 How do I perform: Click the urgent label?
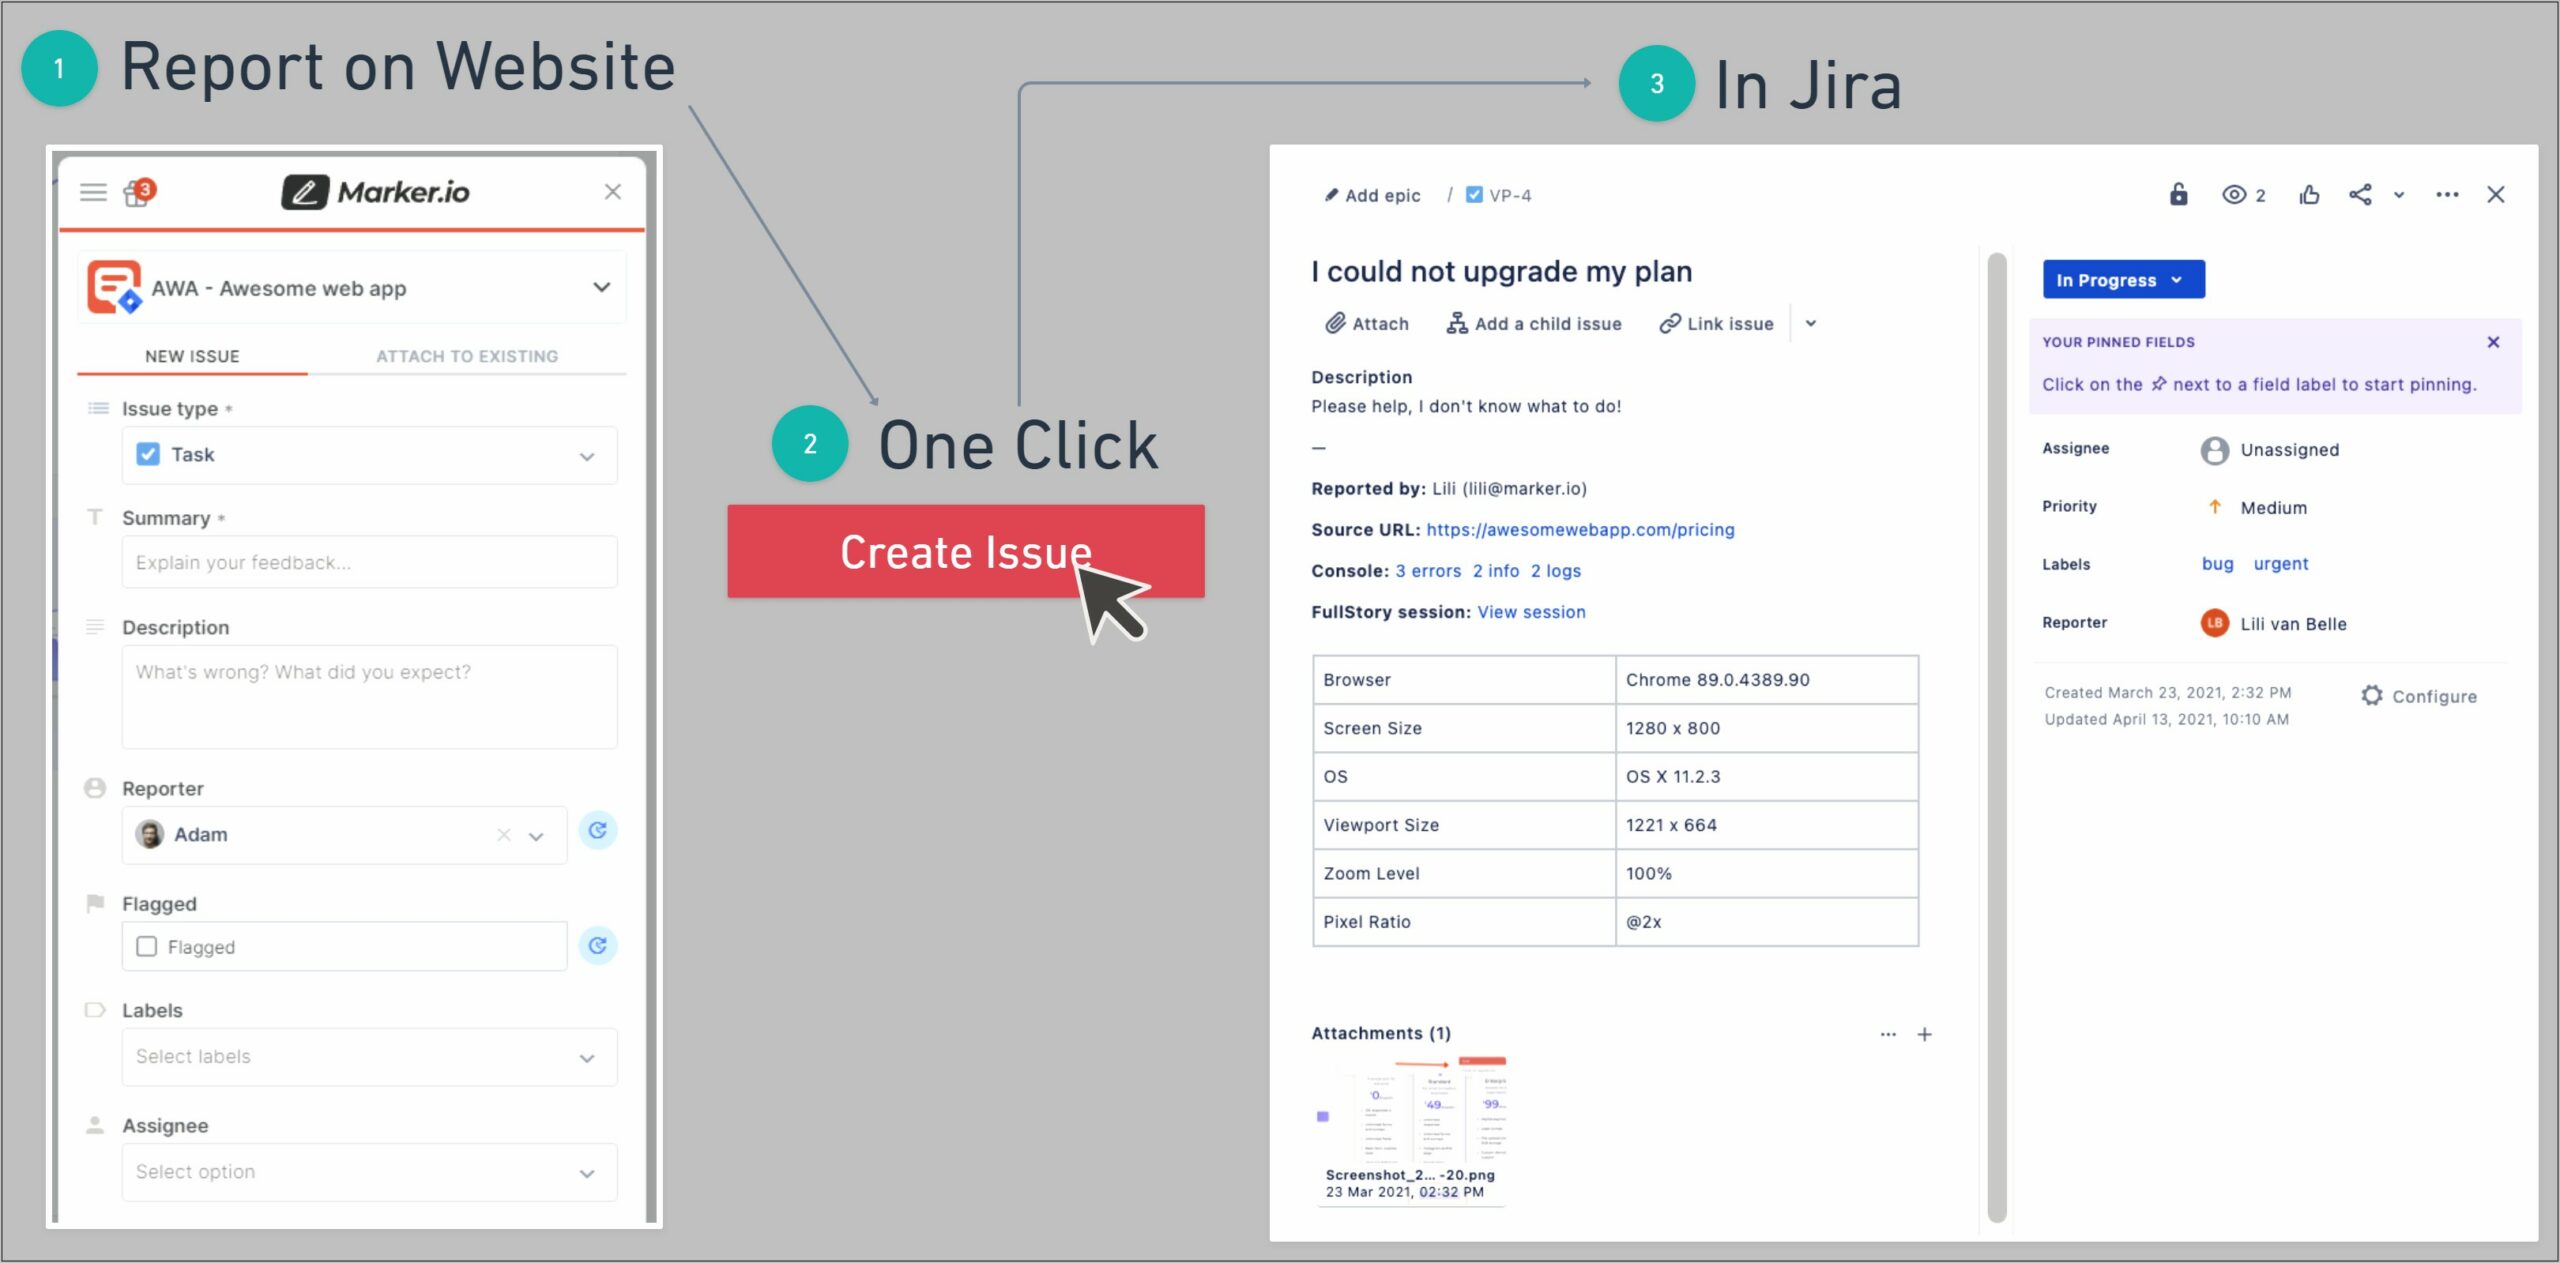2281,564
